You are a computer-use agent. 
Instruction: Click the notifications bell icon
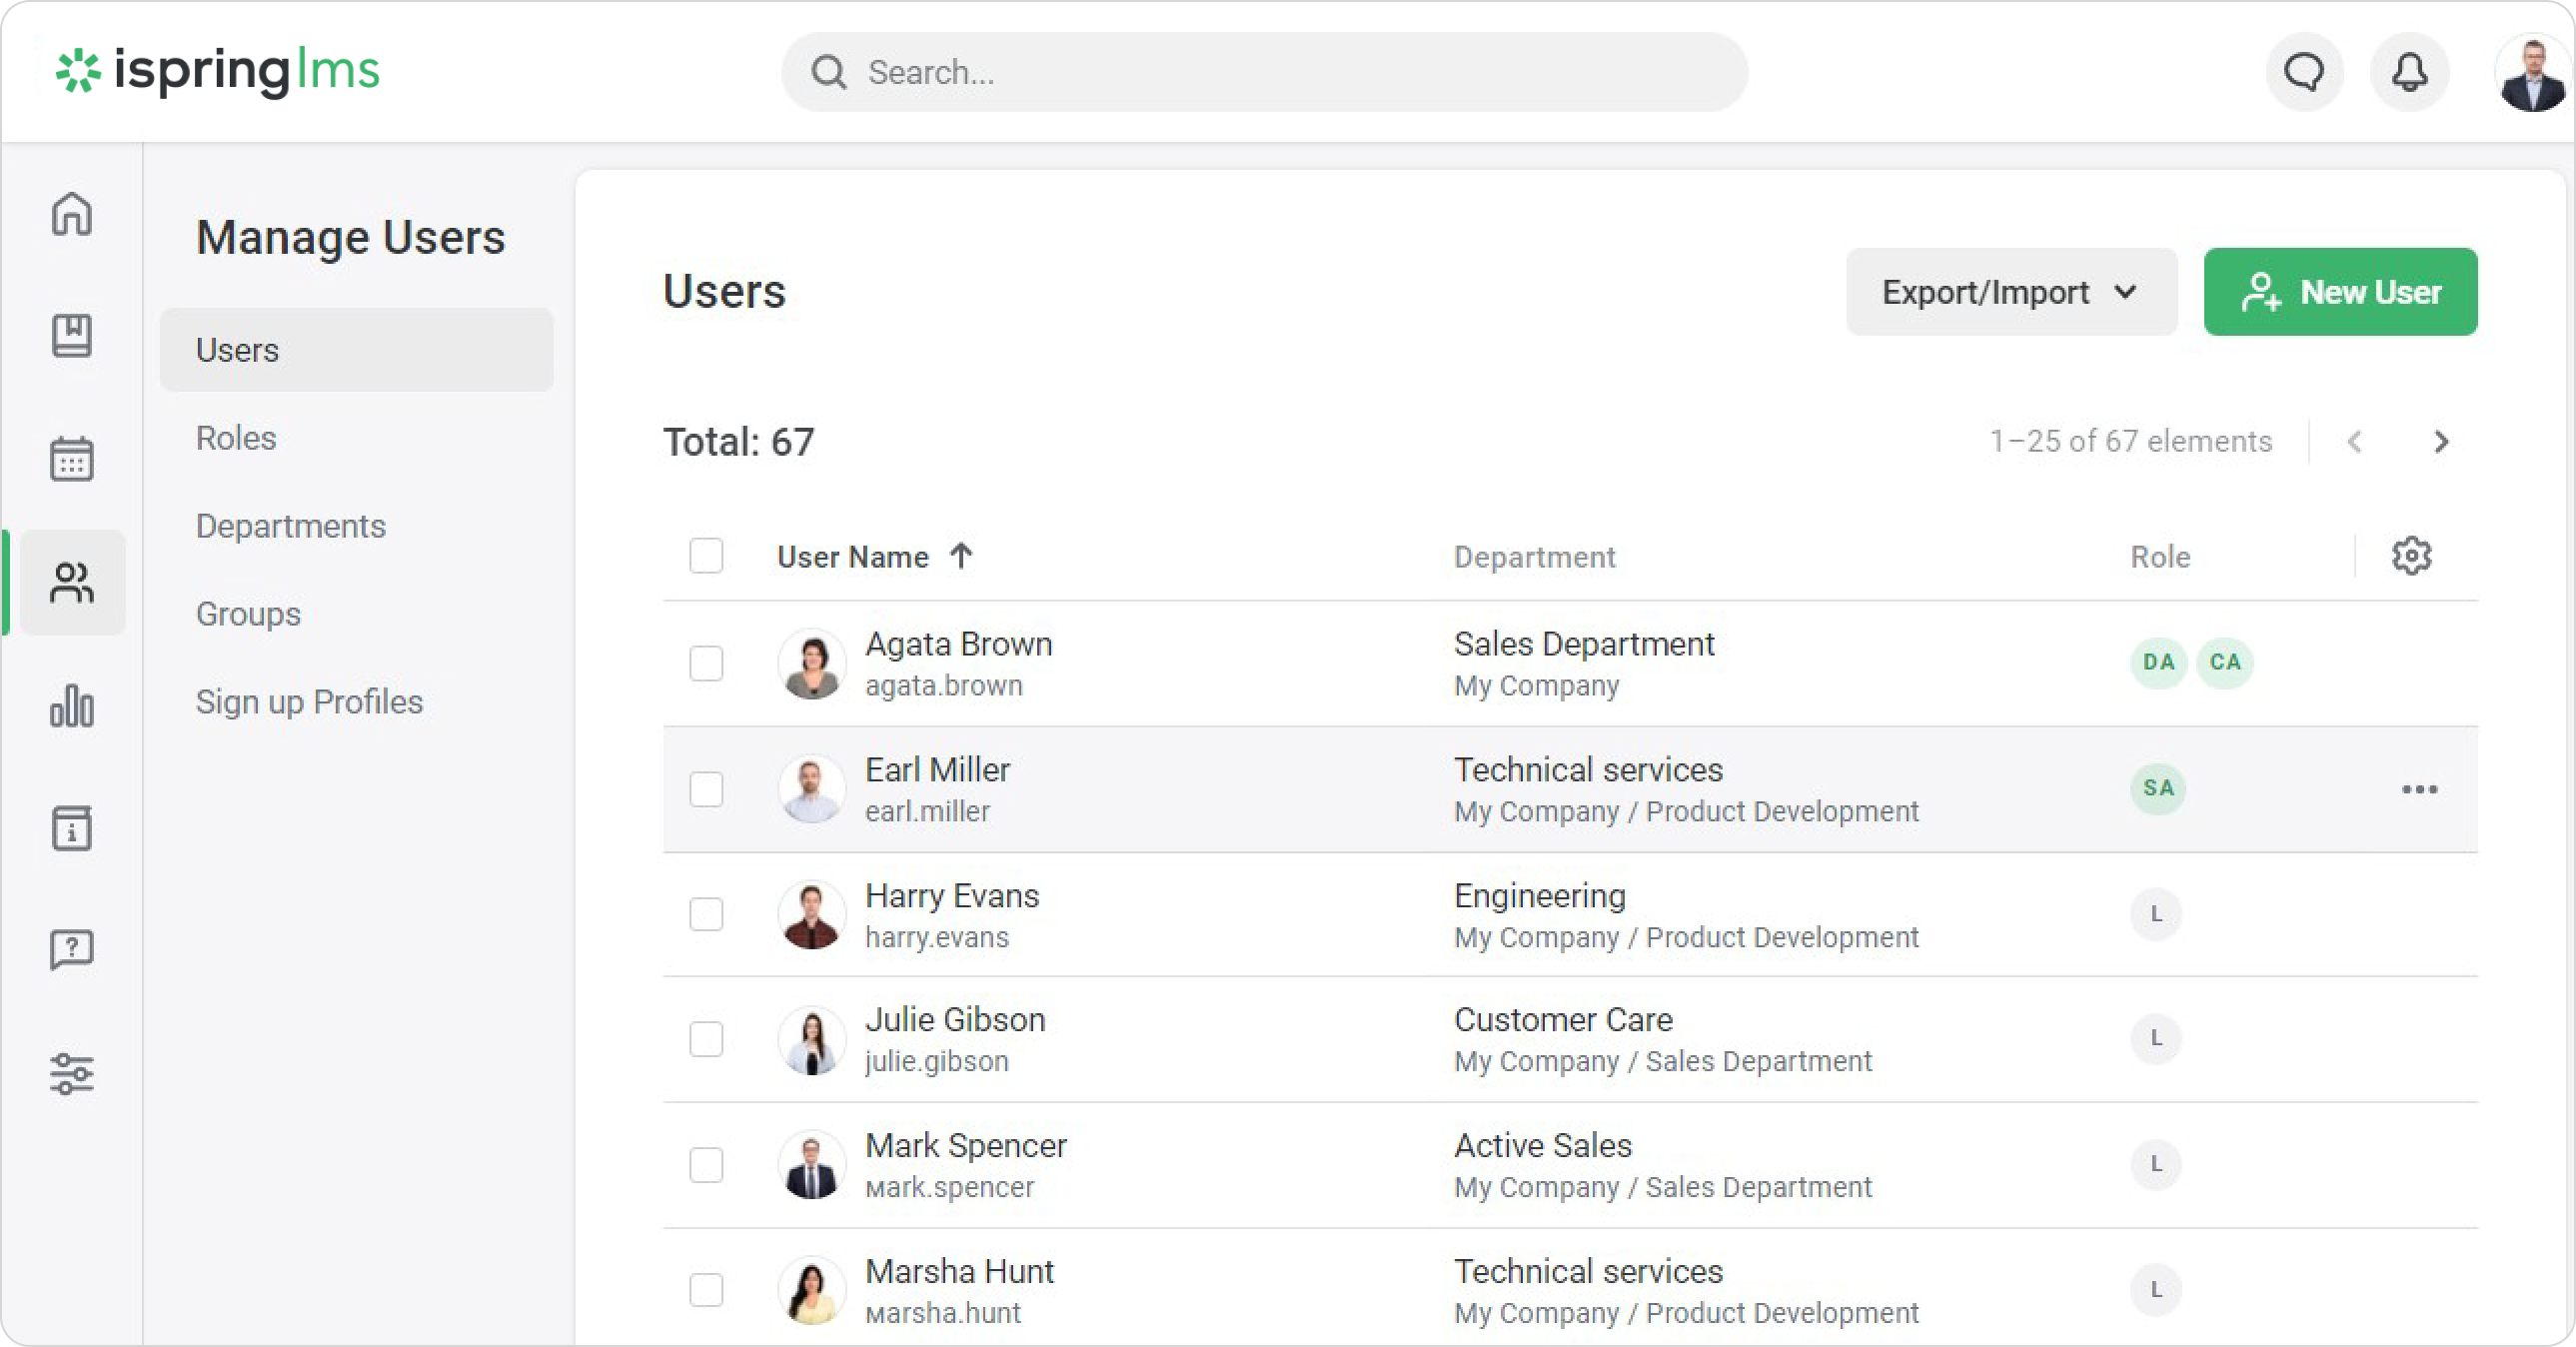[x=2409, y=72]
